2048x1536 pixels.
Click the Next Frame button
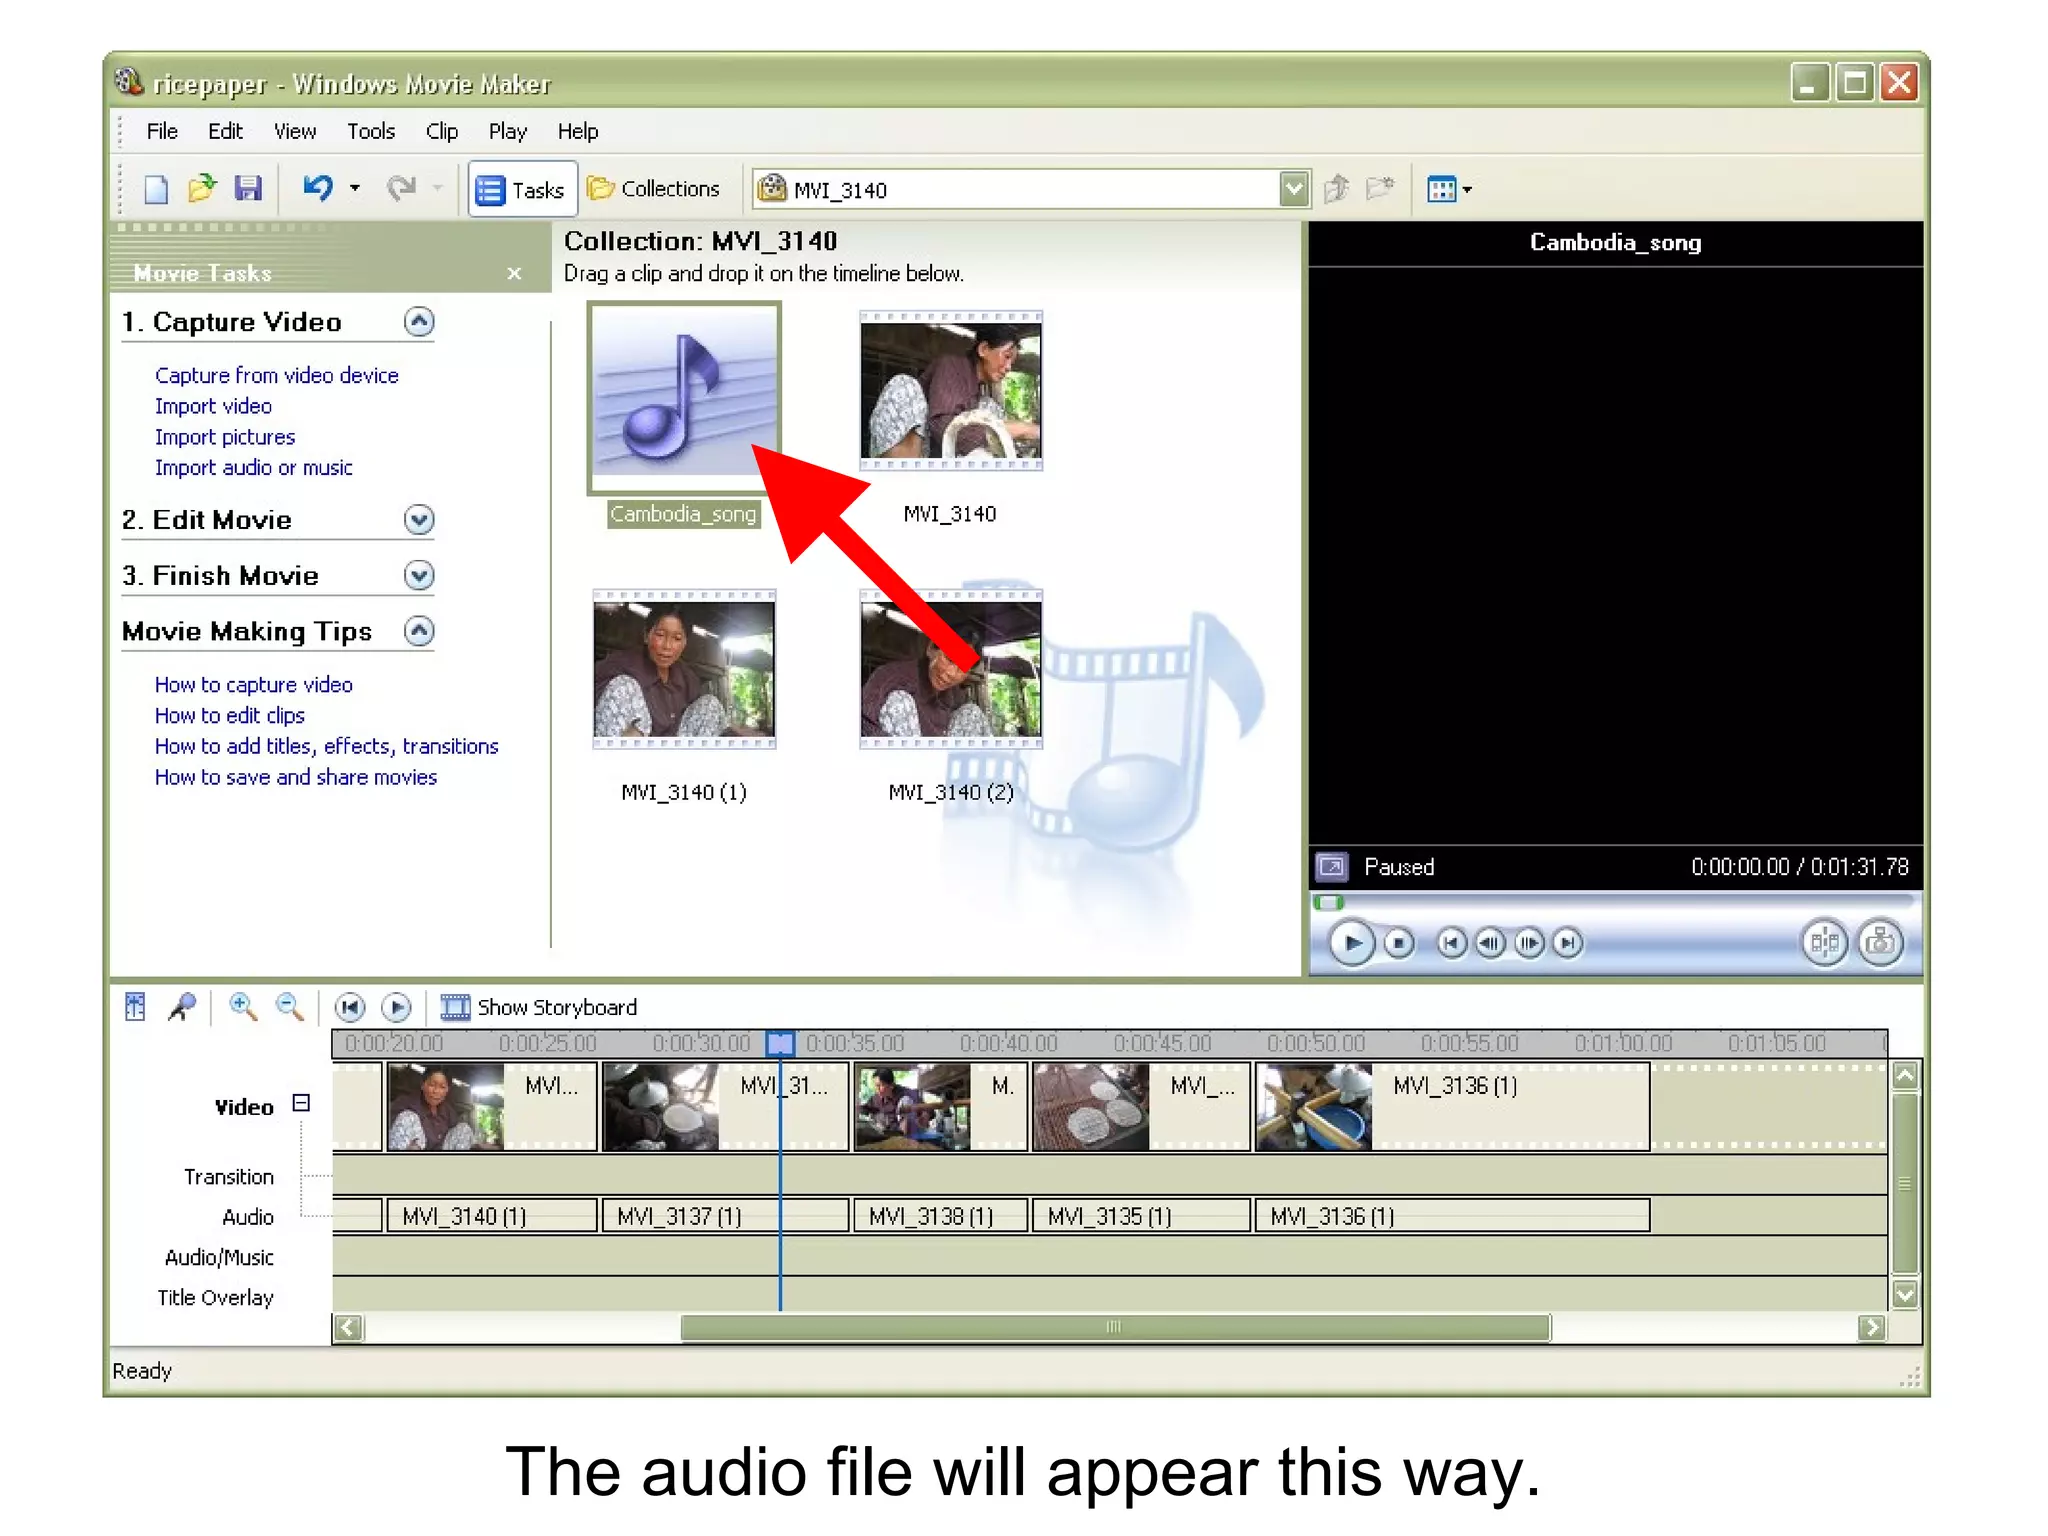tap(1529, 943)
